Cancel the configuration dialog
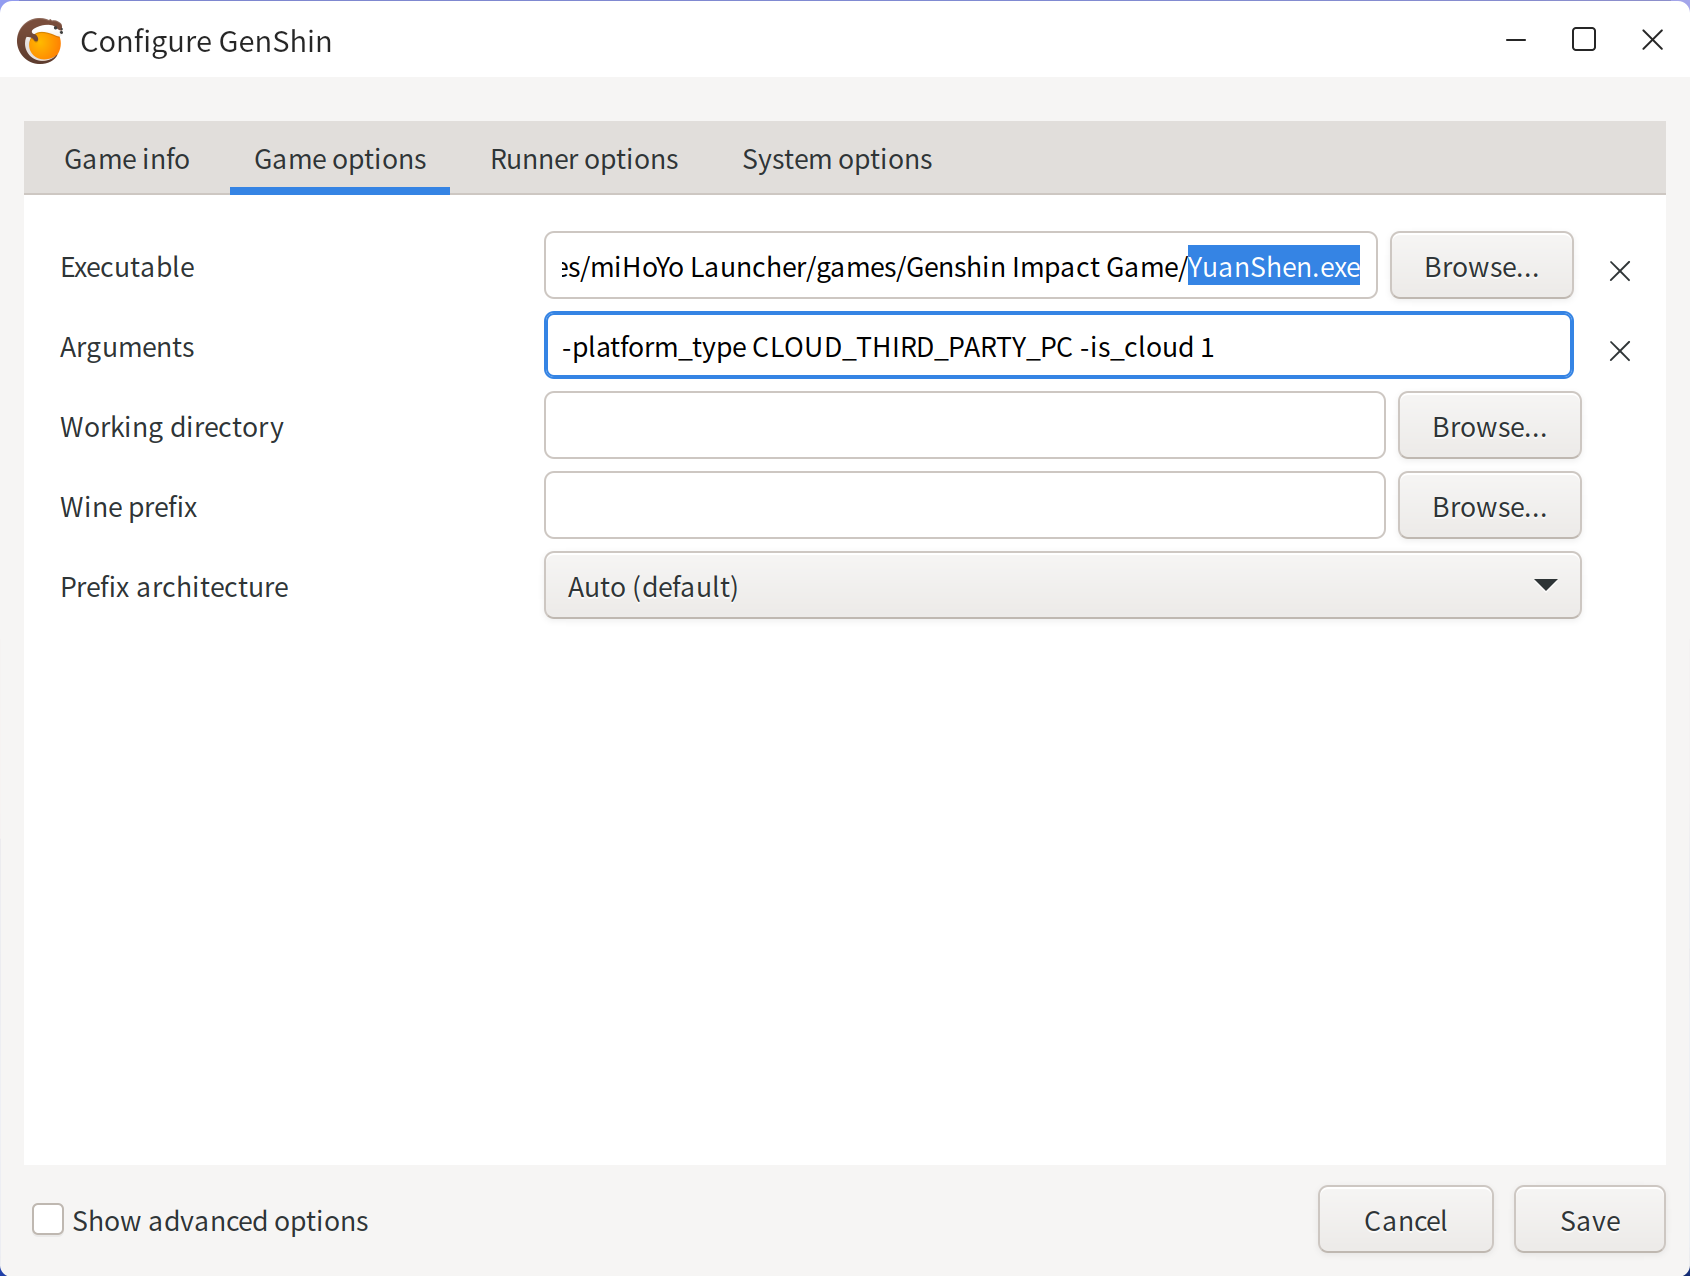Screen dimensions: 1690x1276 coord(1405,1220)
